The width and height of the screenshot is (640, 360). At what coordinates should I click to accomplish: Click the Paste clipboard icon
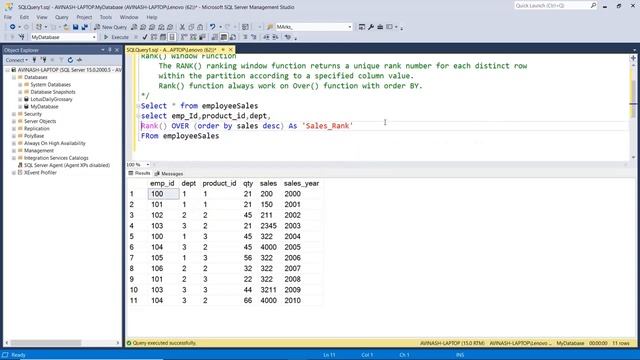pyautogui.click(x=200, y=27)
